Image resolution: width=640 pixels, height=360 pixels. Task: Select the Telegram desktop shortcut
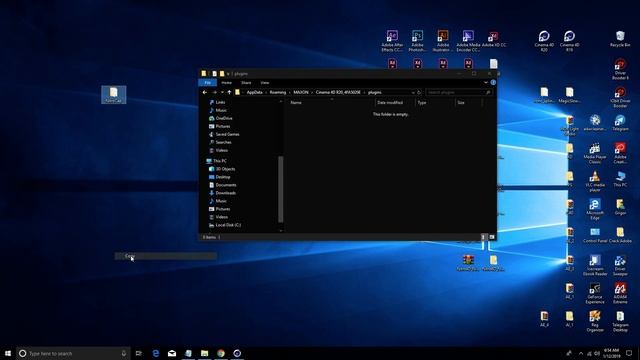[x=620, y=123]
